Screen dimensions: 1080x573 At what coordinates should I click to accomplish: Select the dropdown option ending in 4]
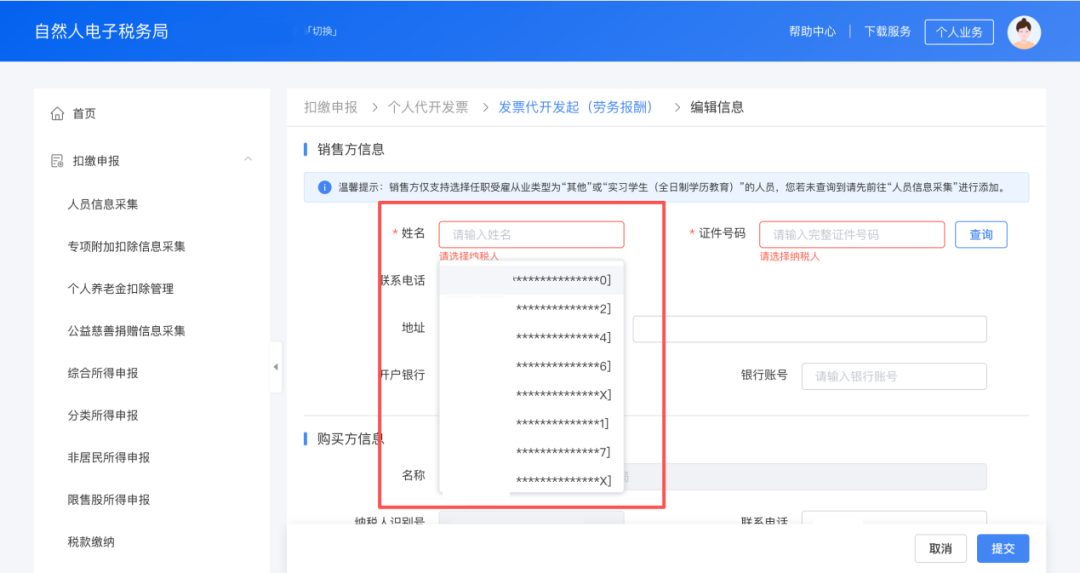click(531, 337)
